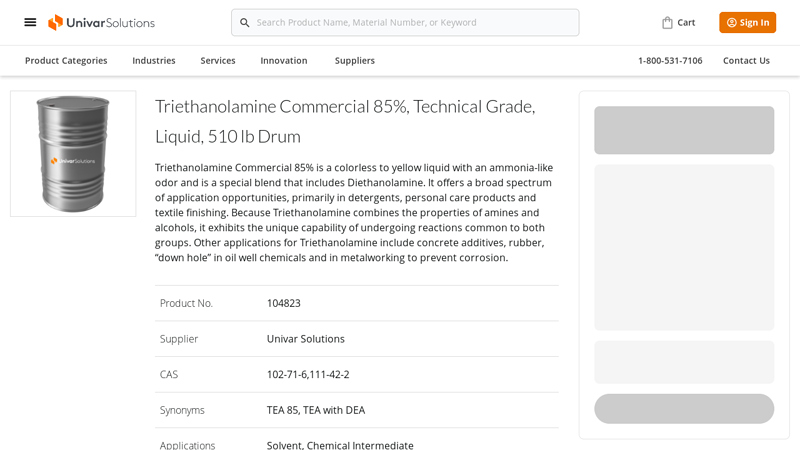The height and width of the screenshot is (450, 800).
Task: Select the Triethanolamine product title
Action: pyautogui.click(x=345, y=121)
